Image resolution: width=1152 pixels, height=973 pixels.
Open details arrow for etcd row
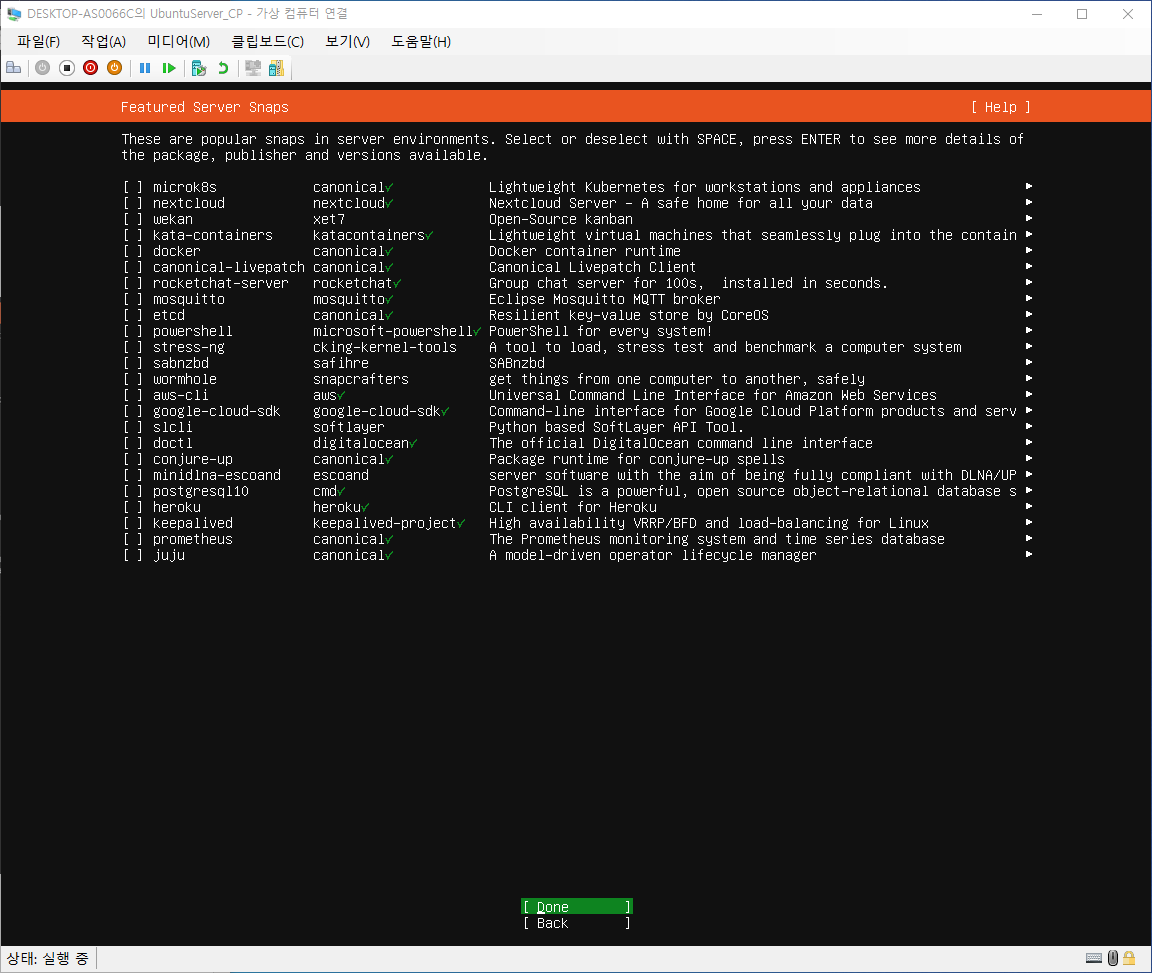pyautogui.click(x=1029, y=315)
